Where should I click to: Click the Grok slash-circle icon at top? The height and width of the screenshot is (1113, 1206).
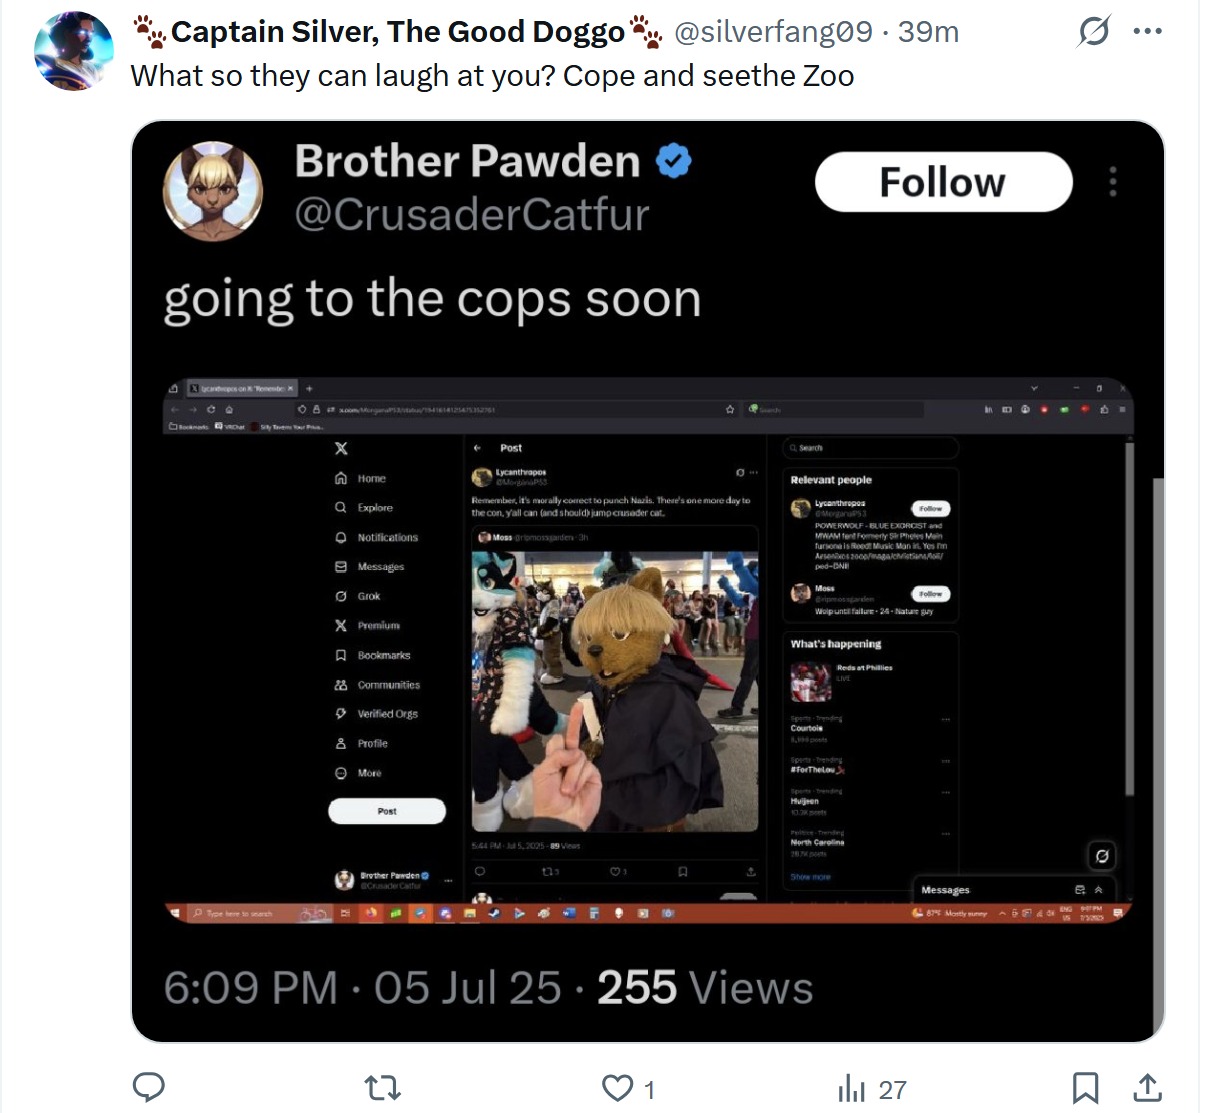[1094, 32]
